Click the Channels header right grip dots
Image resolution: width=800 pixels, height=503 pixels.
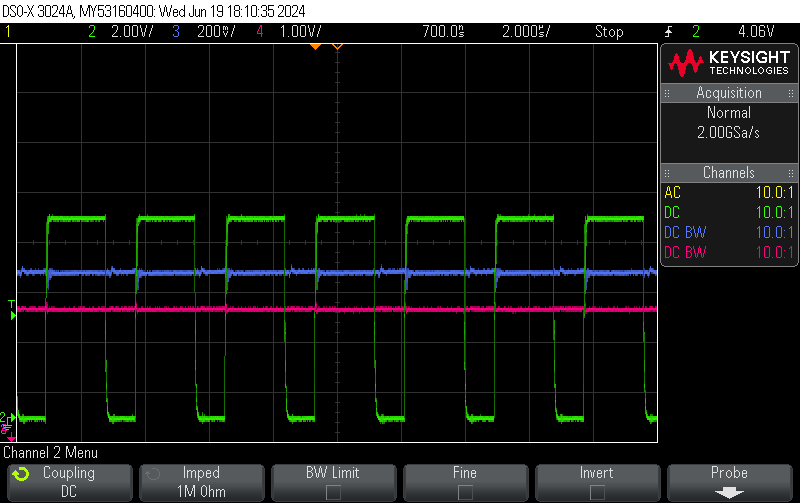point(791,172)
